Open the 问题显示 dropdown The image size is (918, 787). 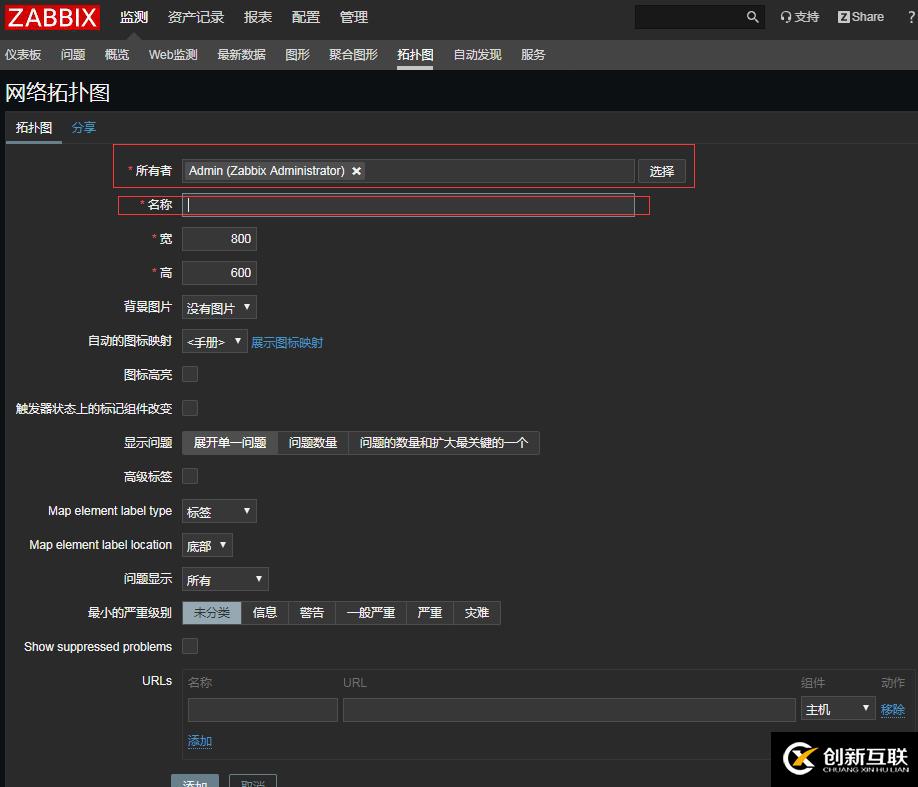pos(225,579)
